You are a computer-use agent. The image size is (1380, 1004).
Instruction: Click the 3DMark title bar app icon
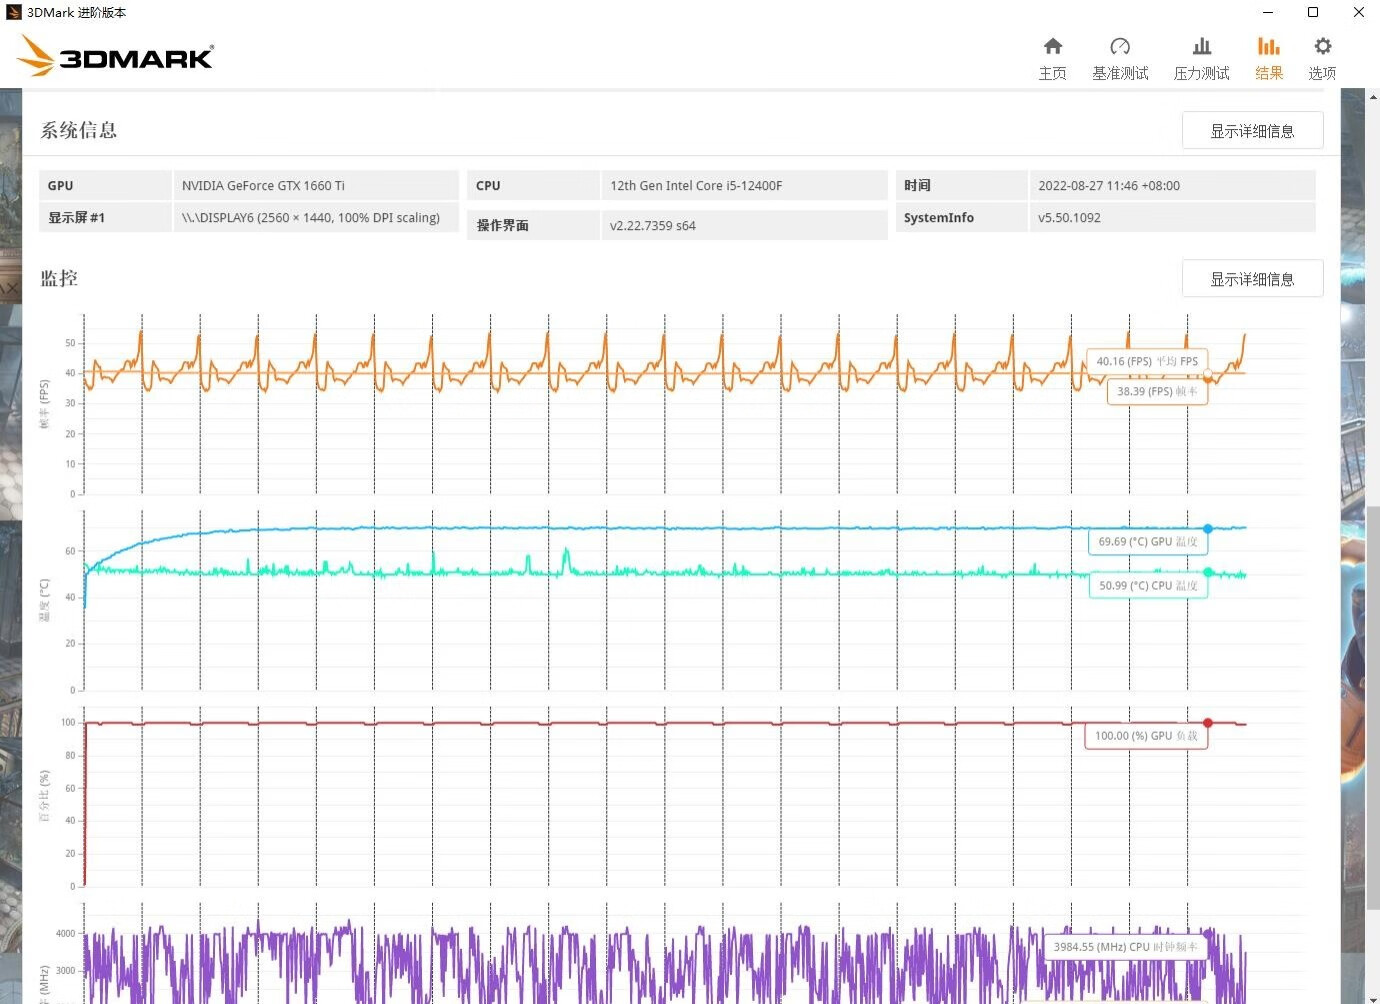pos(13,12)
